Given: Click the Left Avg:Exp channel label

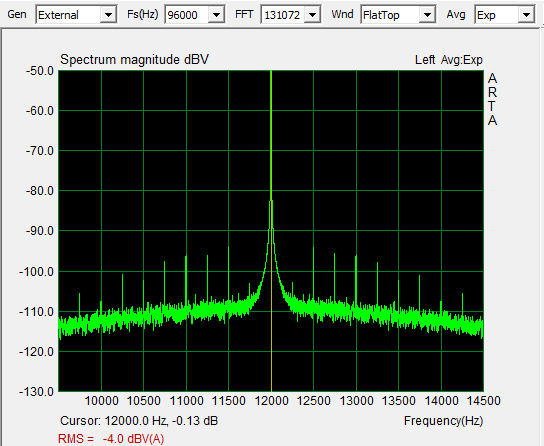Looking at the screenshot, I should pos(449,60).
